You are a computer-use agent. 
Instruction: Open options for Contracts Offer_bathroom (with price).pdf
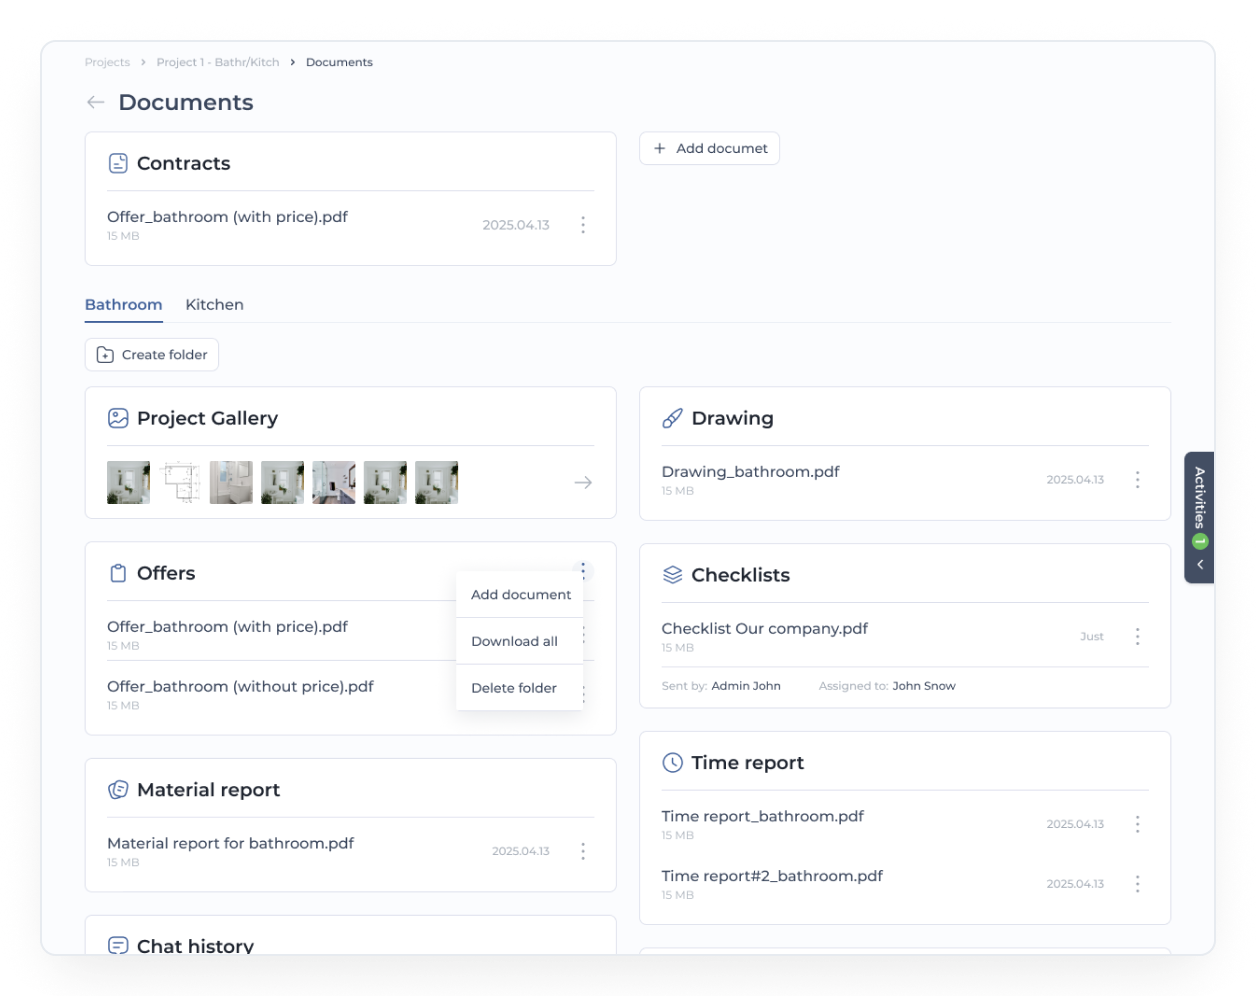click(x=583, y=225)
